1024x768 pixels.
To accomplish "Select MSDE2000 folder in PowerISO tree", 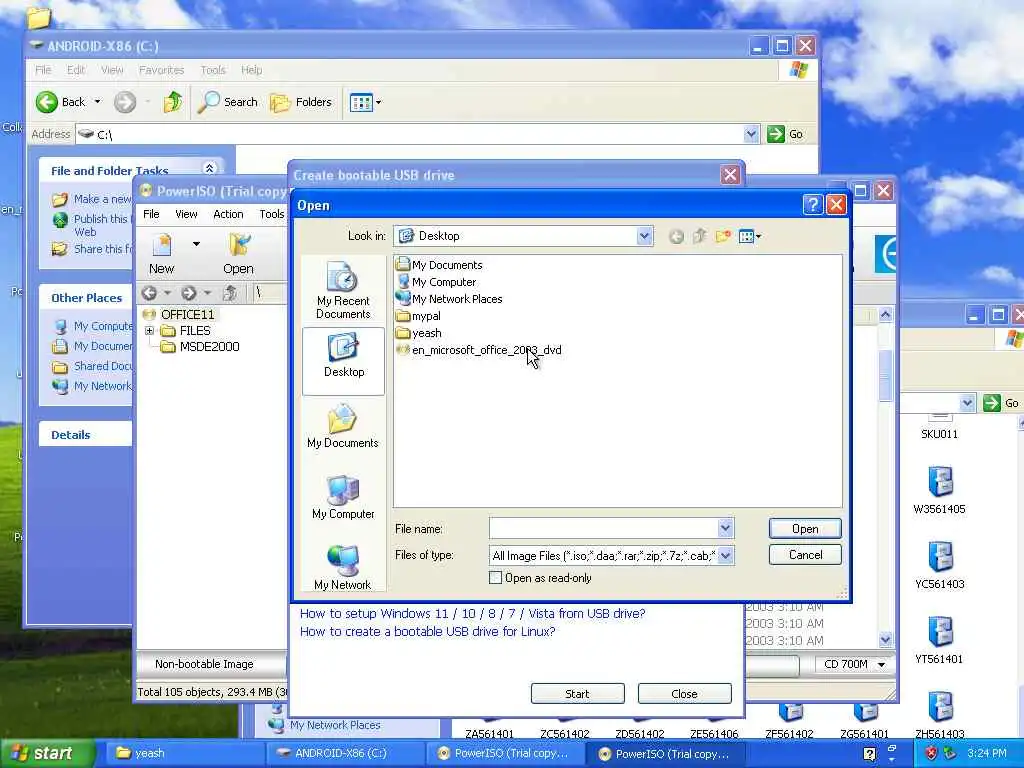I will coord(209,347).
